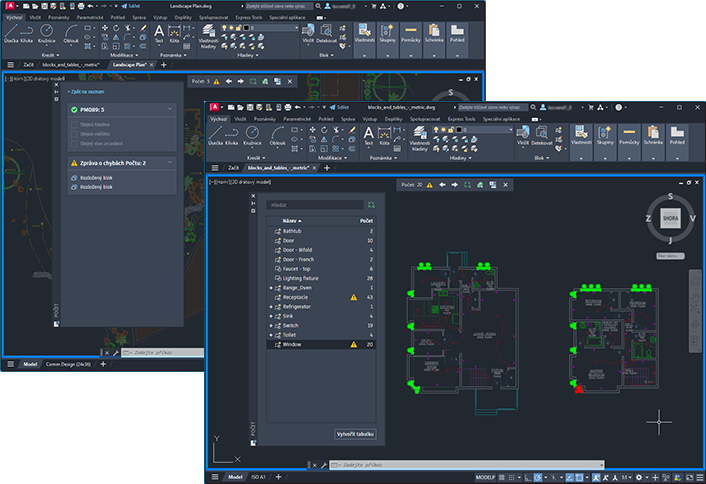Click the Text tool in front window
The image size is (706, 484).
pos(368,136)
